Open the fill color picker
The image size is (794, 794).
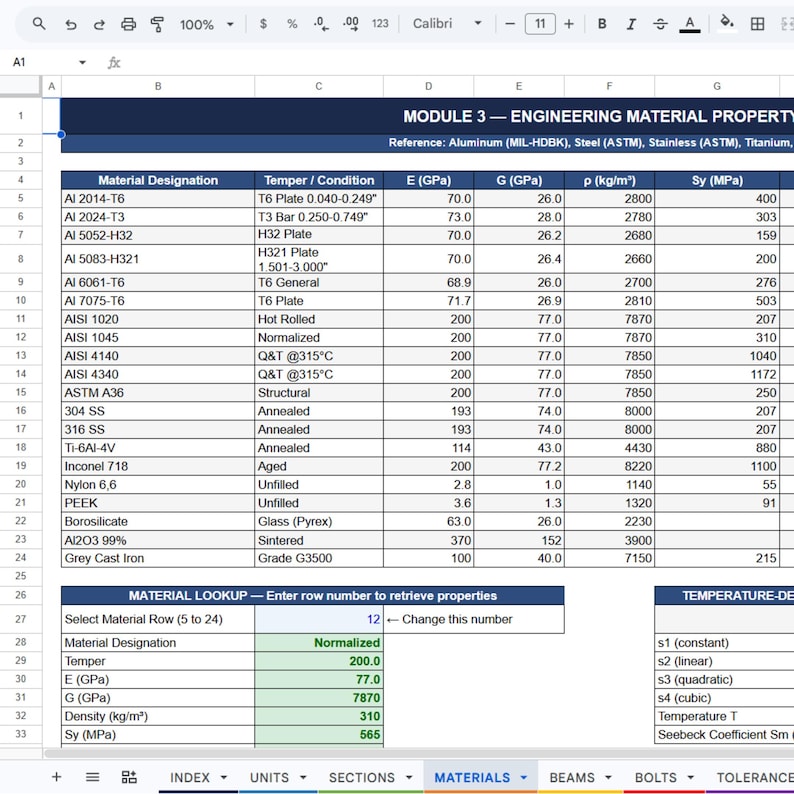(727, 23)
